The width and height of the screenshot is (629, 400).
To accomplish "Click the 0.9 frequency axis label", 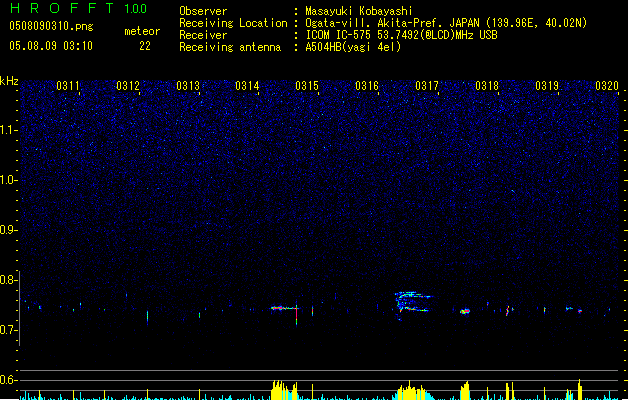I will tap(8, 230).
